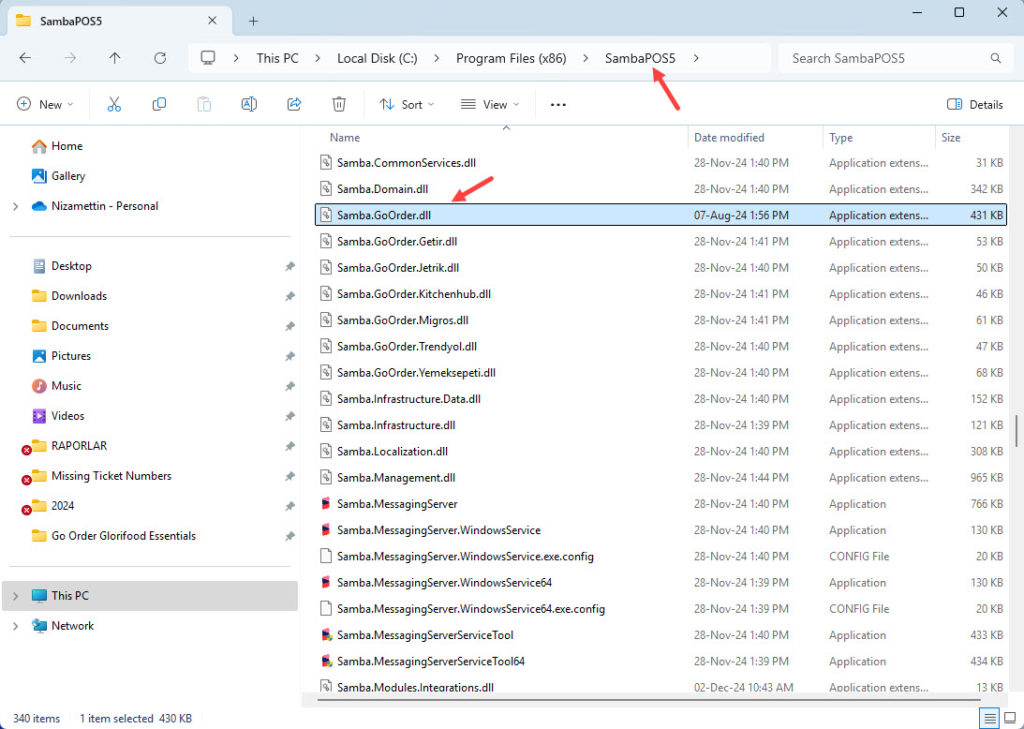Navigate to This PC in breadcrumb
The image size is (1024, 729).
click(278, 58)
